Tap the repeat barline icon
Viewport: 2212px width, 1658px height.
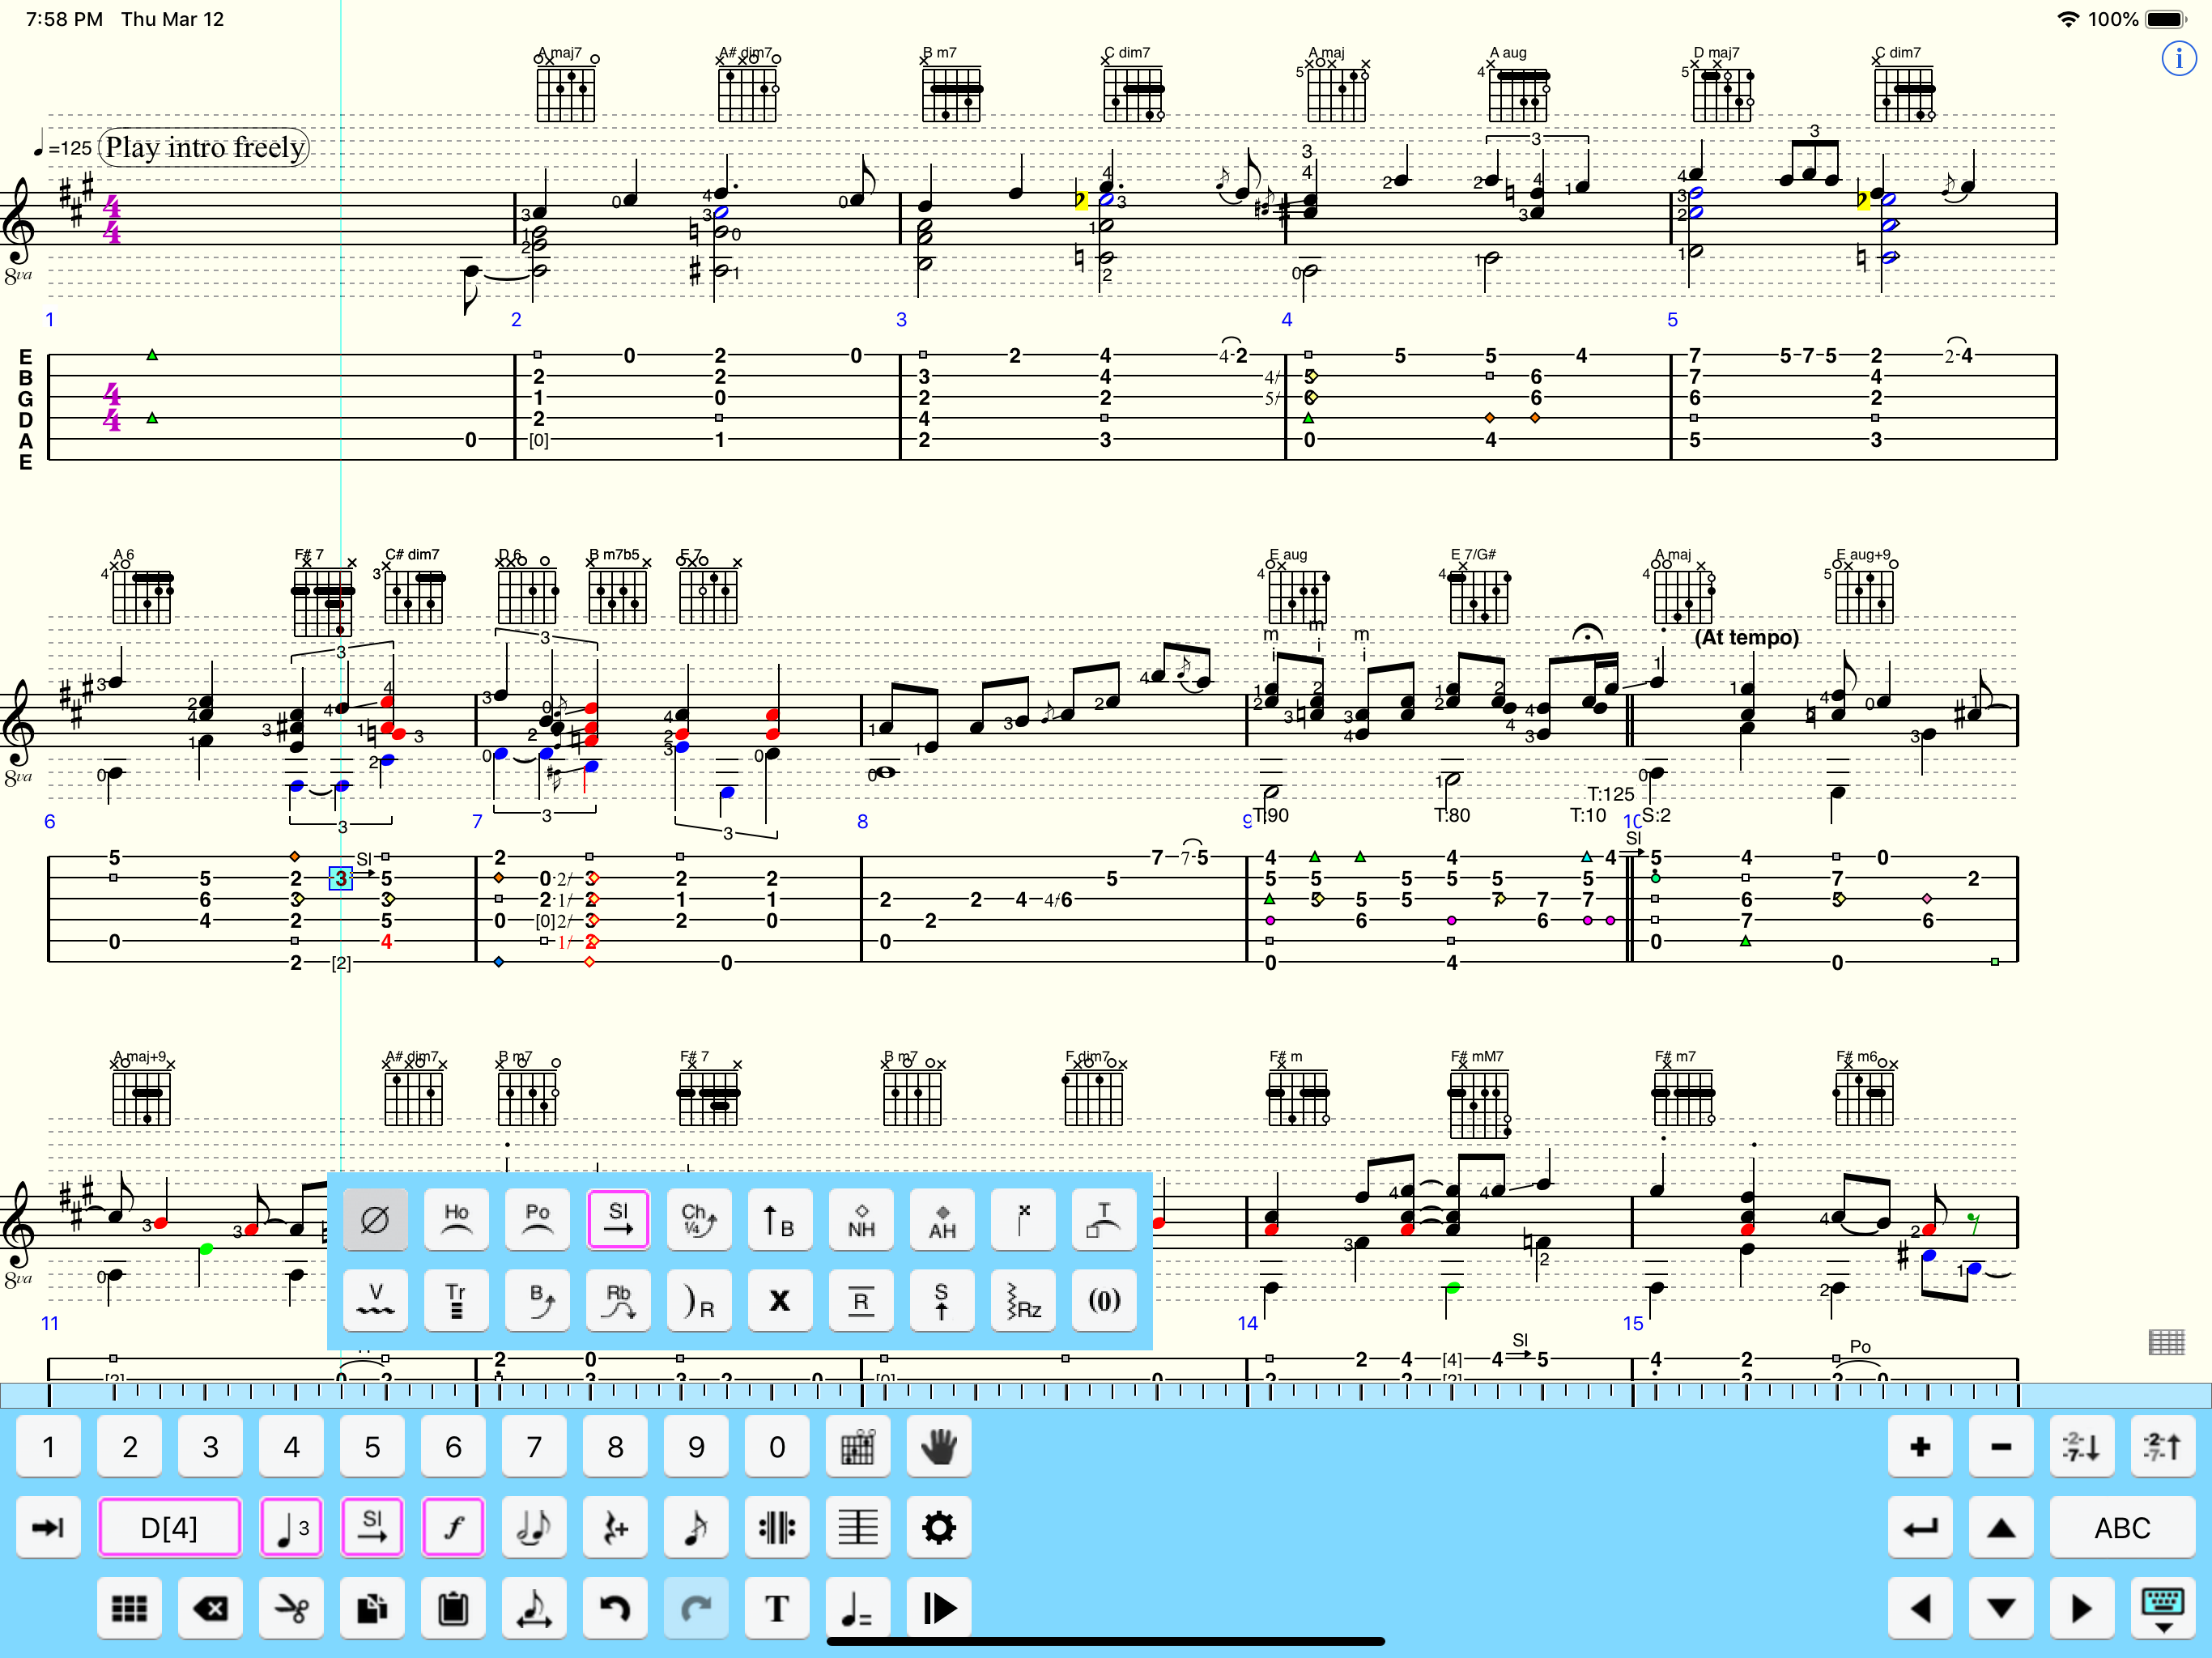(x=776, y=1528)
